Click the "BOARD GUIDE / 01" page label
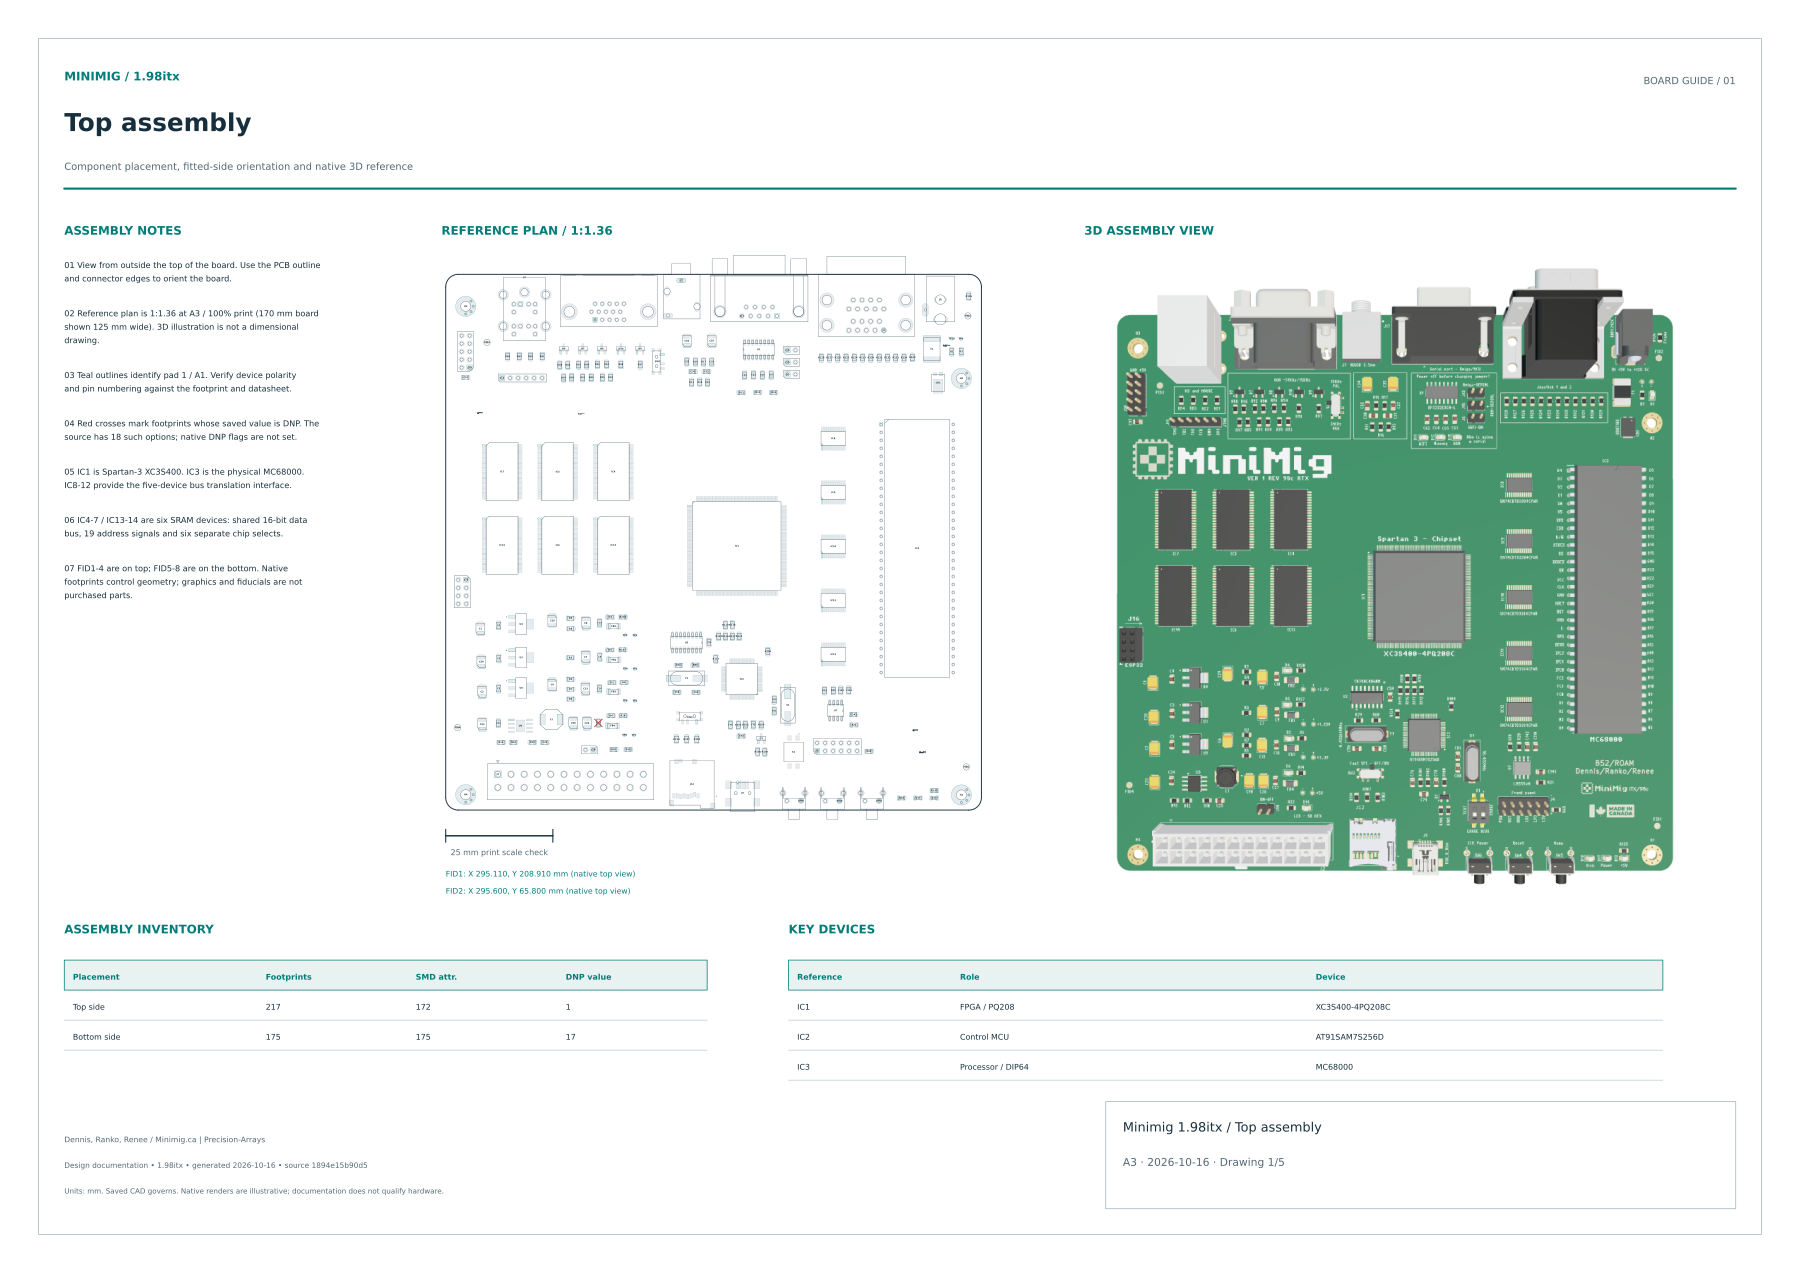The width and height of the screenshot is (1800, 1273). coord(1689,81)
